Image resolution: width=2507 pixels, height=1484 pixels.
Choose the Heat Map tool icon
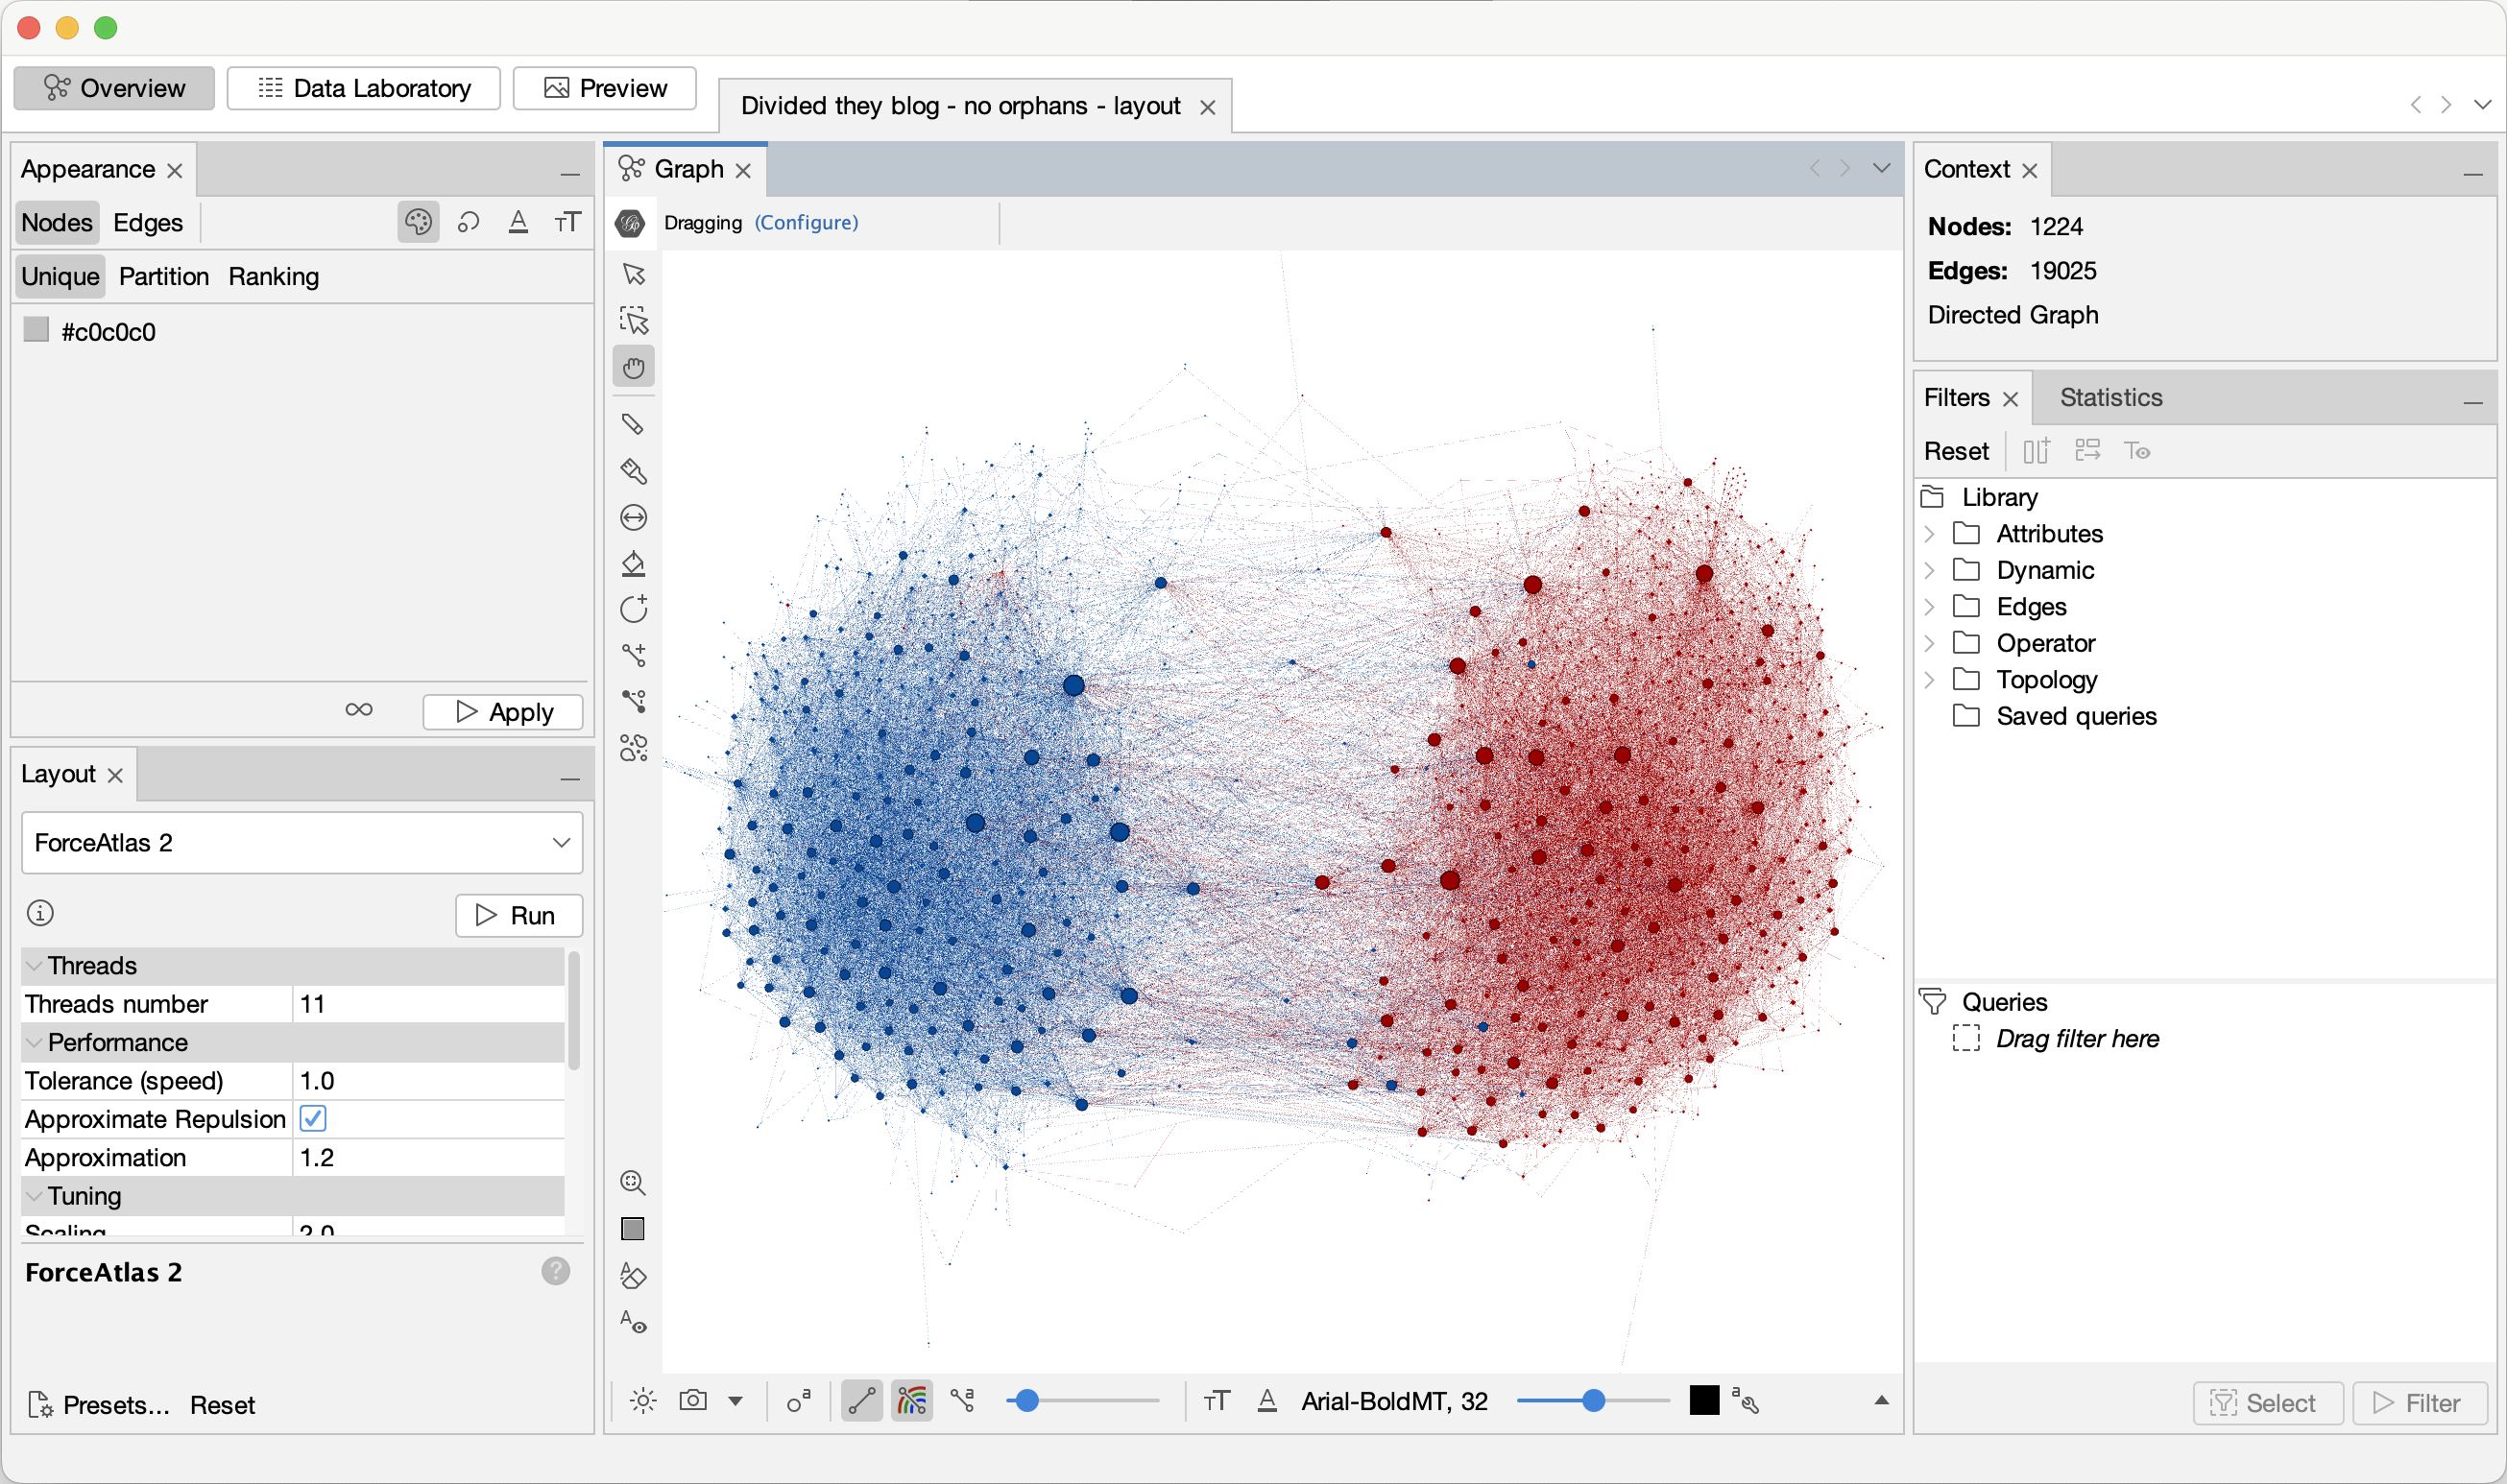click(x=634, y=748)
